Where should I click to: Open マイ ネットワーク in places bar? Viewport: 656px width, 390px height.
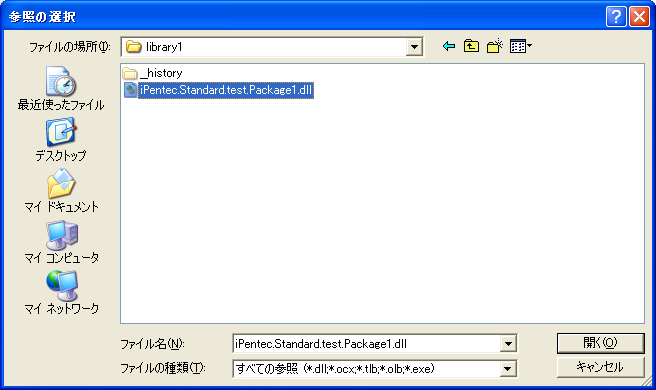click(x=62, y=293)
